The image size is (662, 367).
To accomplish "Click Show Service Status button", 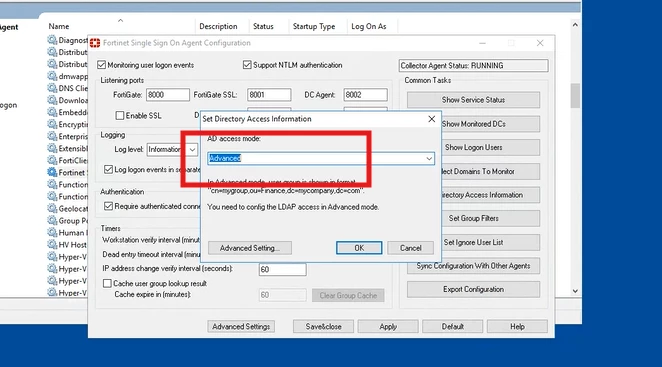I will (473, 100).
